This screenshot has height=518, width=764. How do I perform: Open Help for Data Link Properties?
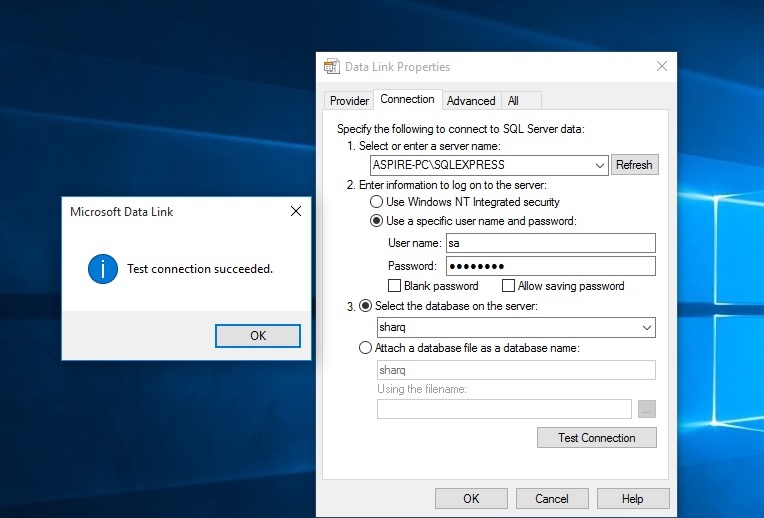pos(633,499)
